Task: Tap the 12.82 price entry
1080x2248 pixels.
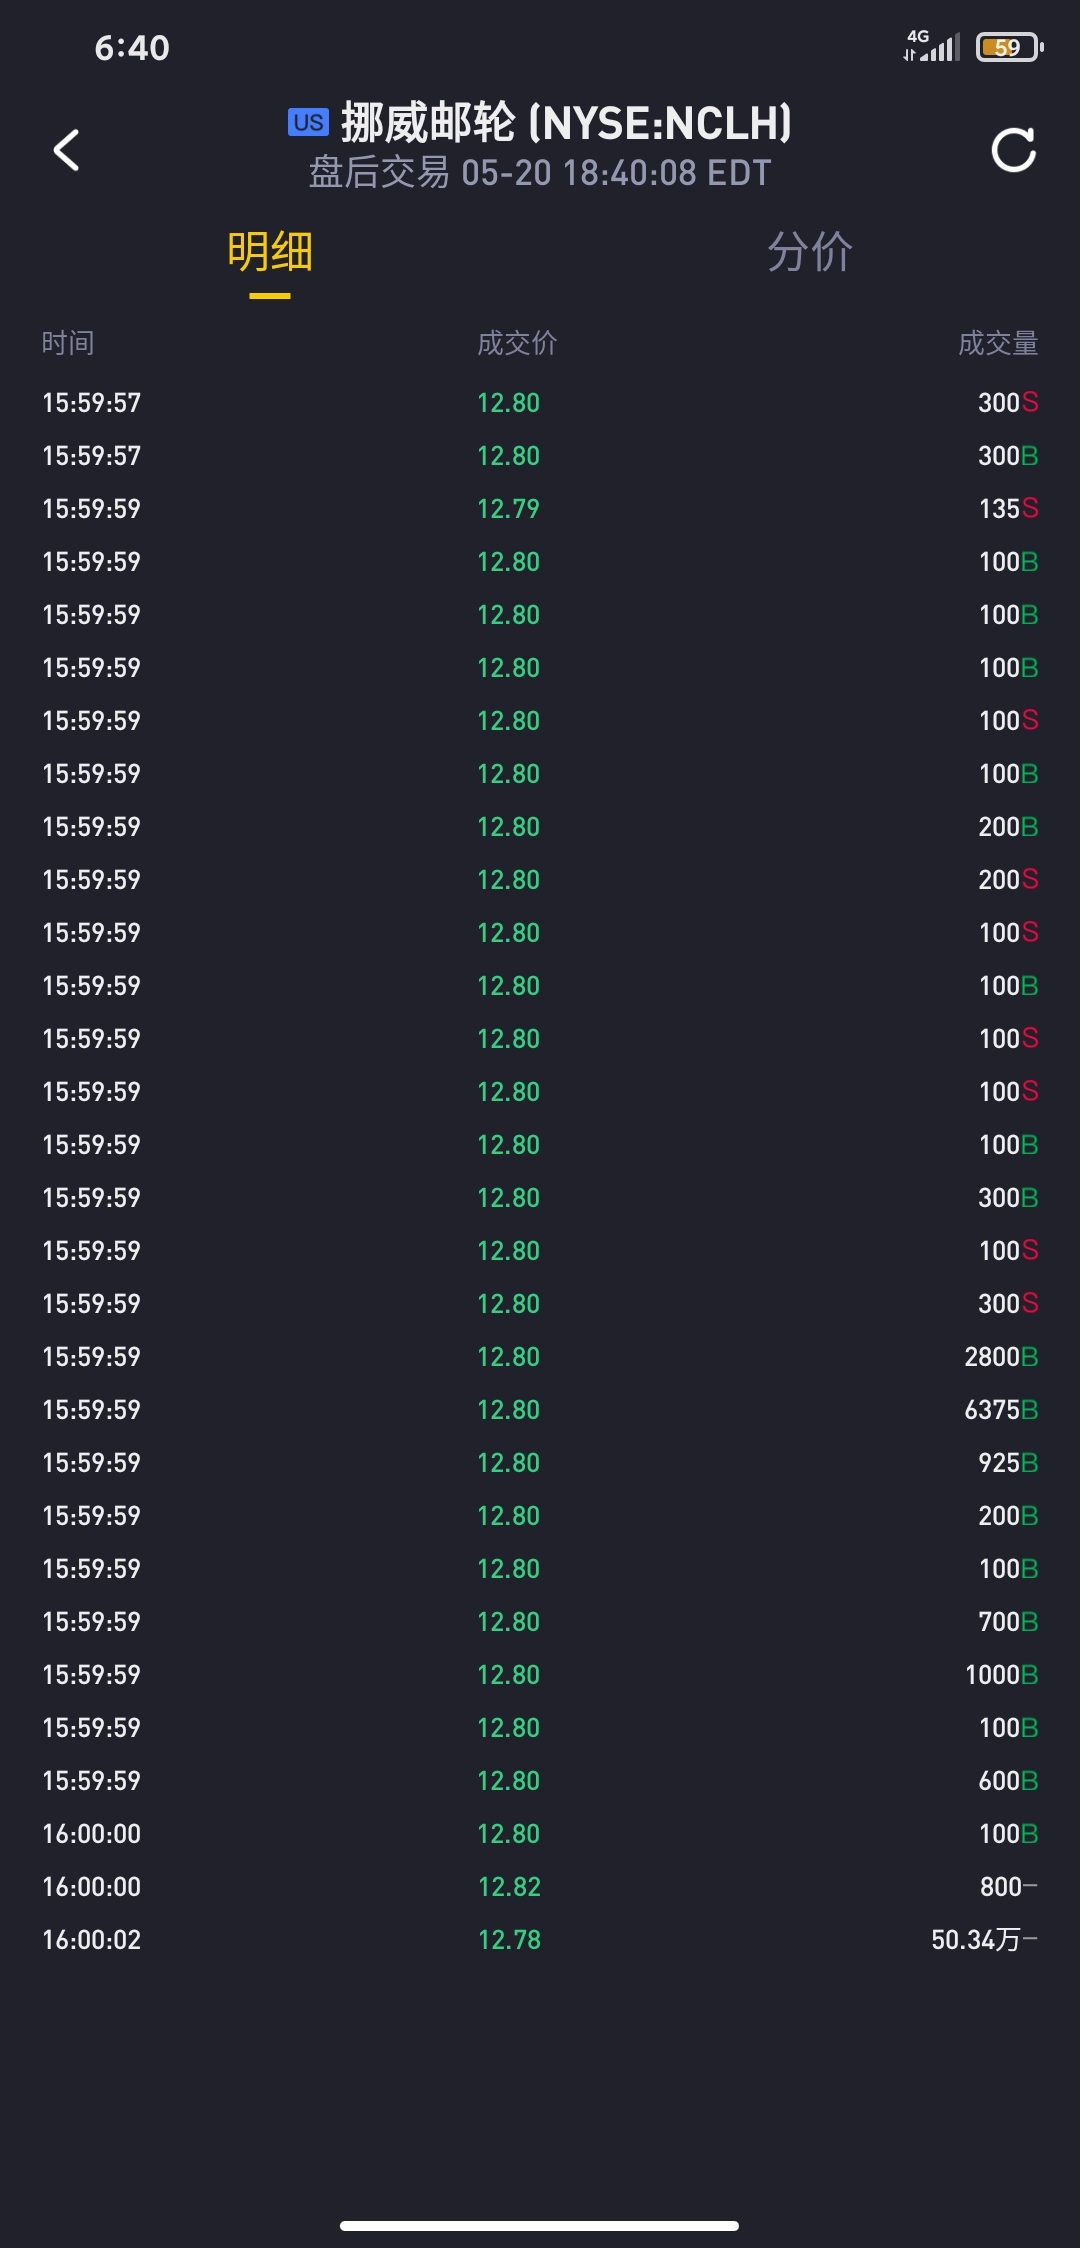Action: 509,1887
